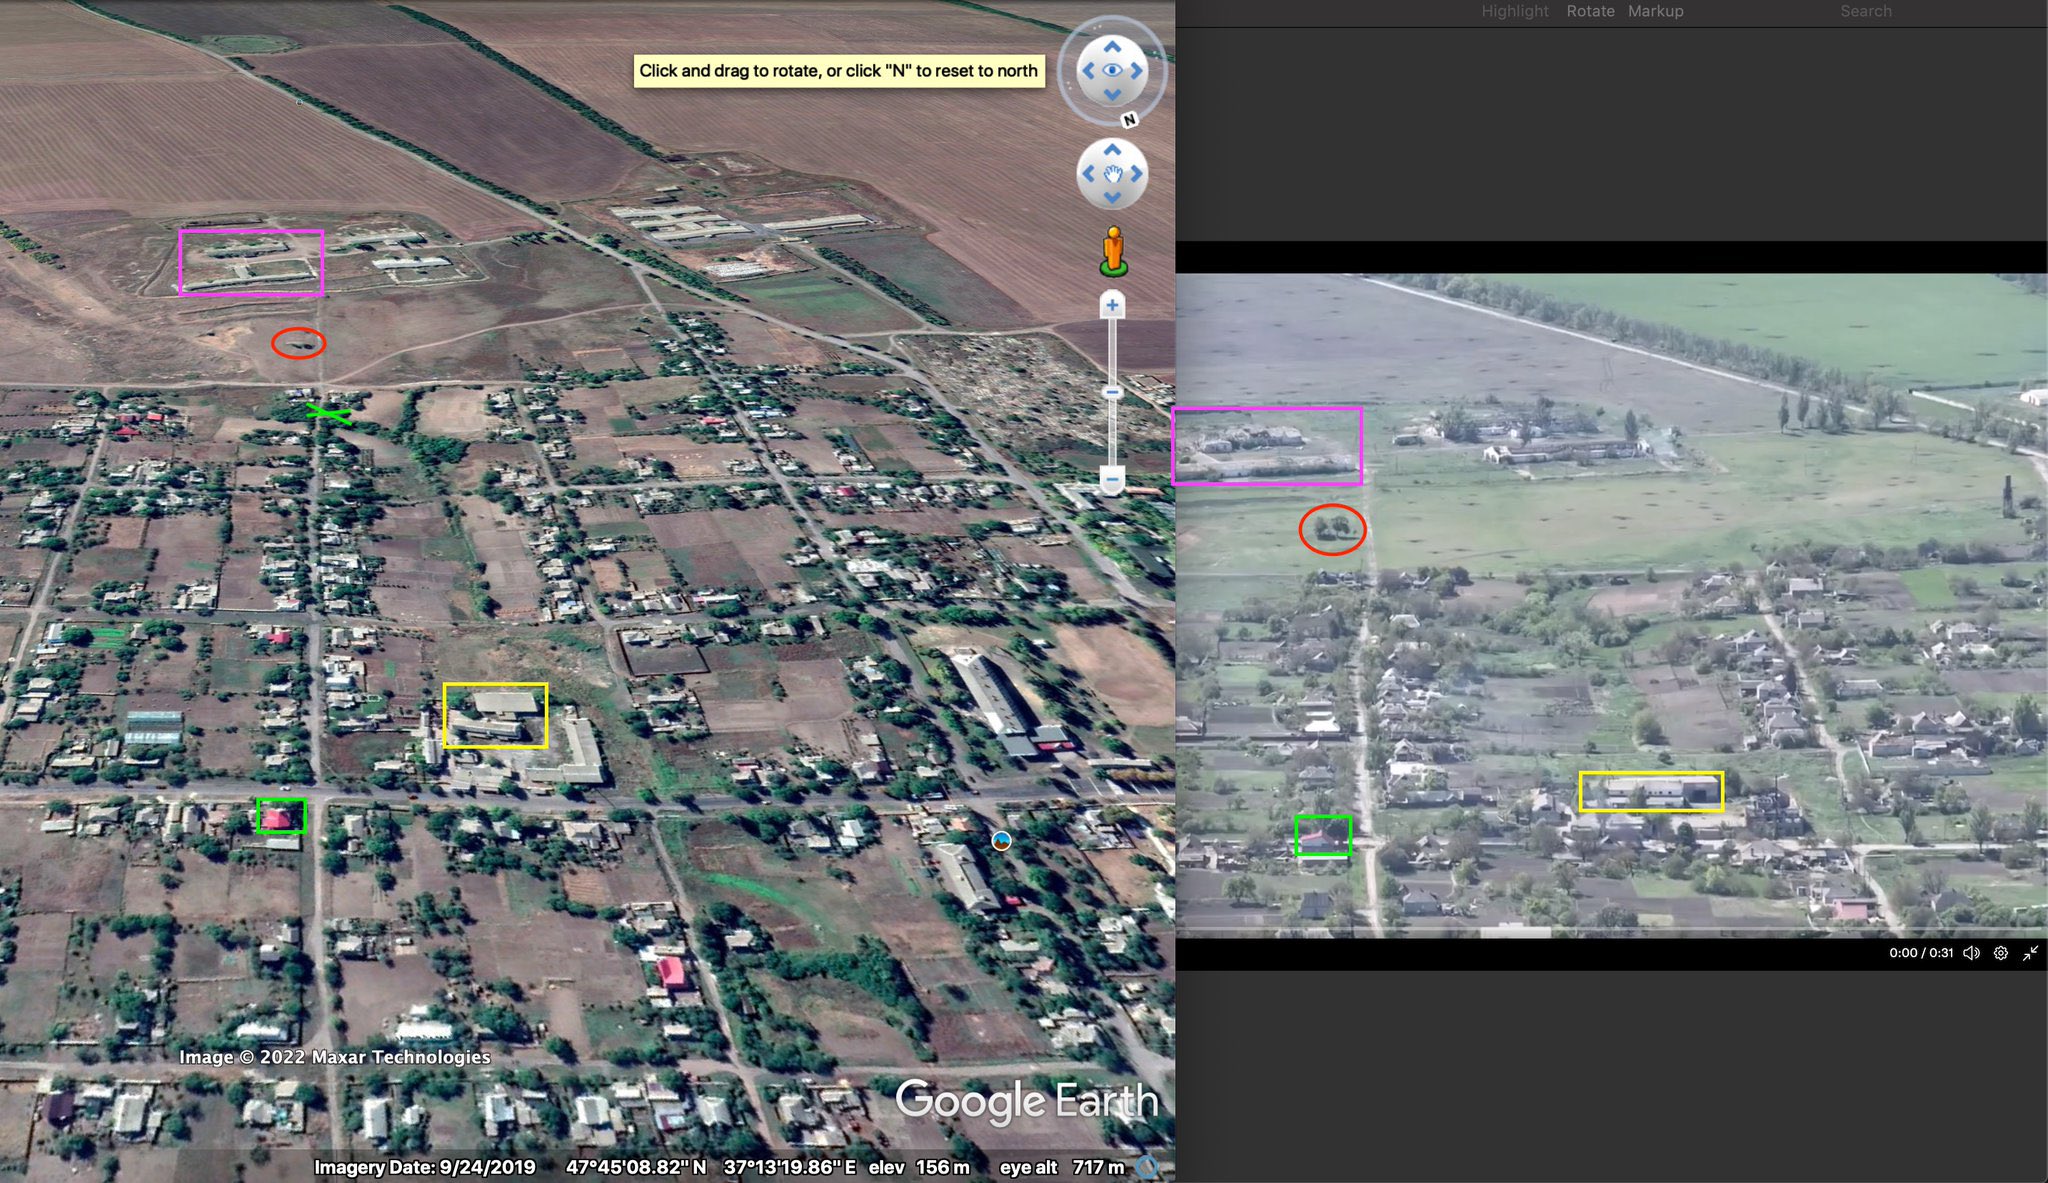Zoom out with bottom minus button

pos(1112,479)
